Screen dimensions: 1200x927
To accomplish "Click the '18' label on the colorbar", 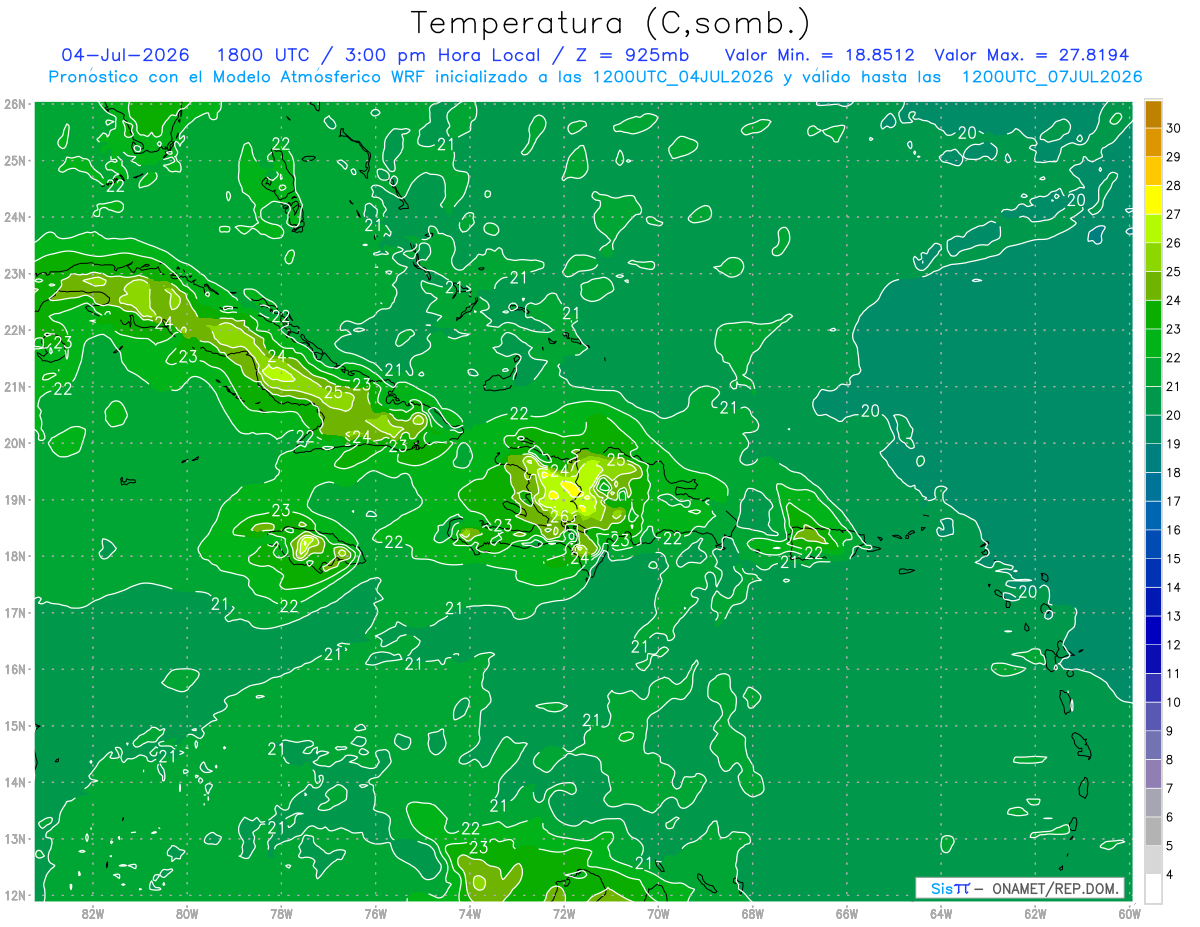I will pos(1174,472).
